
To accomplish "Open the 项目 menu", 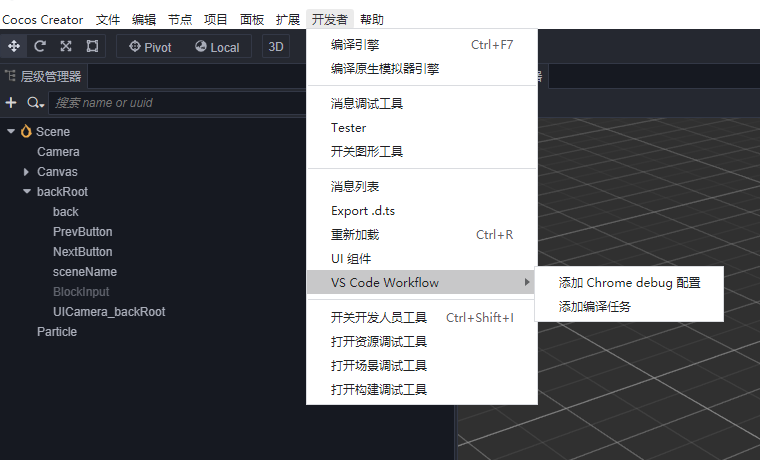I will tap(216, 19).
